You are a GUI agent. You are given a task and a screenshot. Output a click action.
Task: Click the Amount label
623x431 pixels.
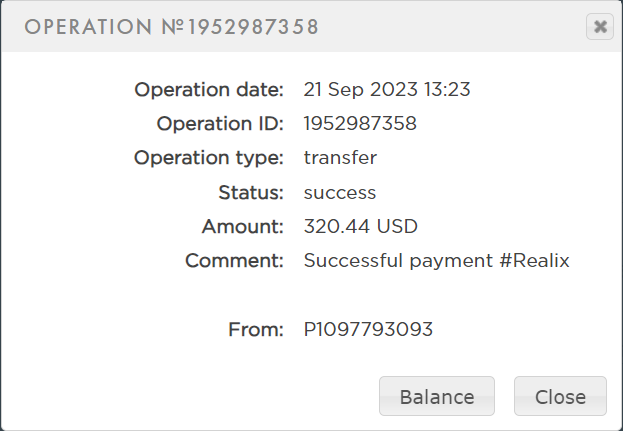click(244, 226)
